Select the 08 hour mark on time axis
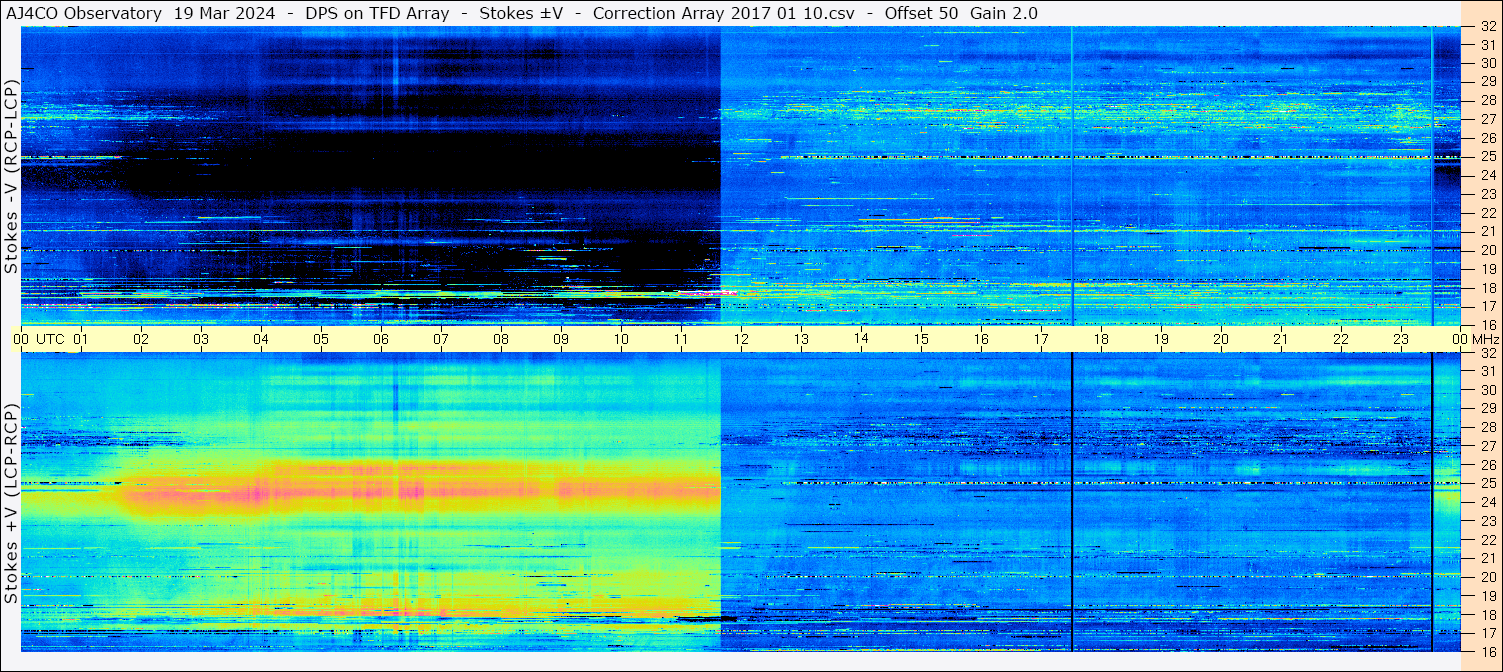 tap(501, 339)
